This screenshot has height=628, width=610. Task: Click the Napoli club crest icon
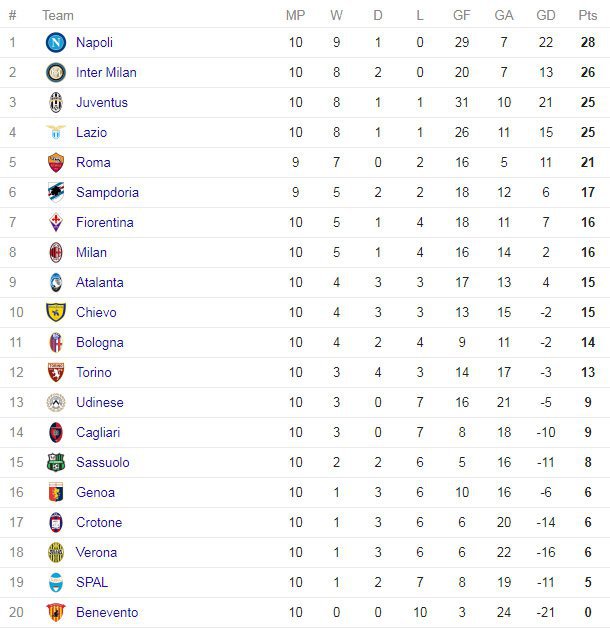coord(55,42)
